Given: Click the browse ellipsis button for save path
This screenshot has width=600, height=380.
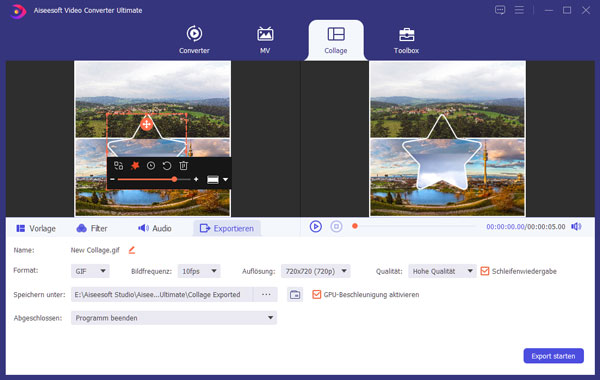Looking at the screenshot, I should click(x=266, y=294).
